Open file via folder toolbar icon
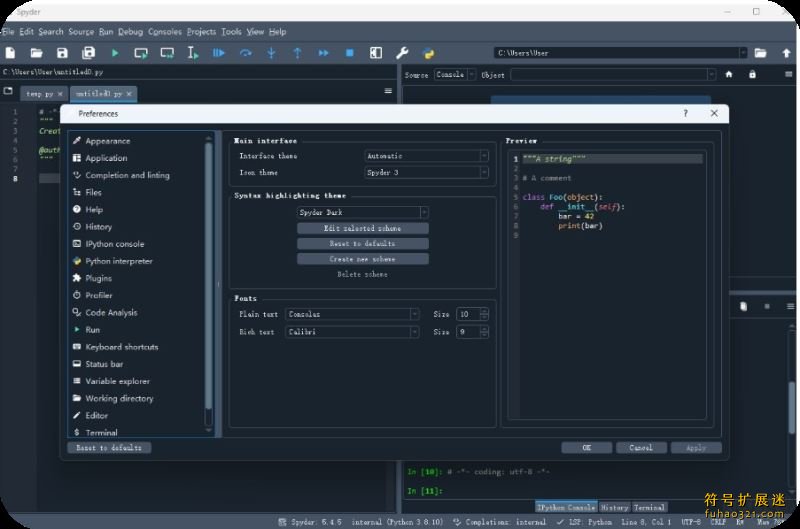Image resolution: width=800 pixels, height=529 pixels. click(36, 53)
